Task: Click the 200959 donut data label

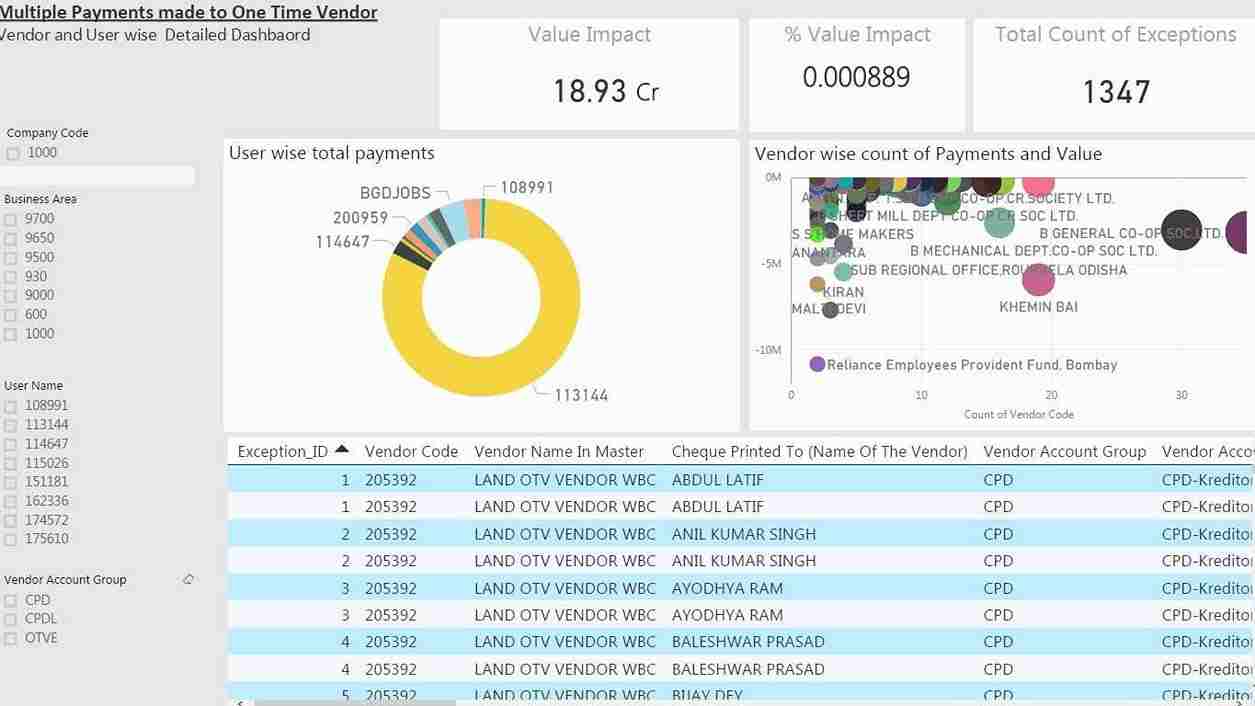Action: point(360,218)
